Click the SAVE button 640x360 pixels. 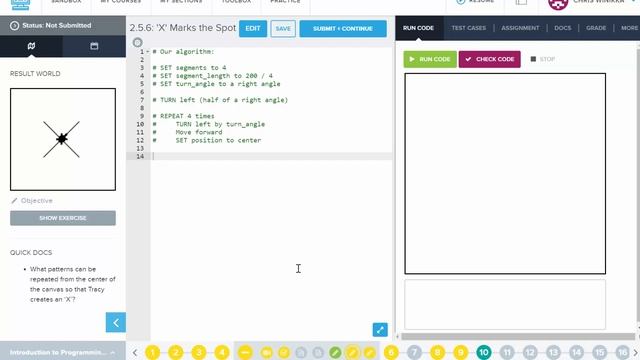coord(283,29)
